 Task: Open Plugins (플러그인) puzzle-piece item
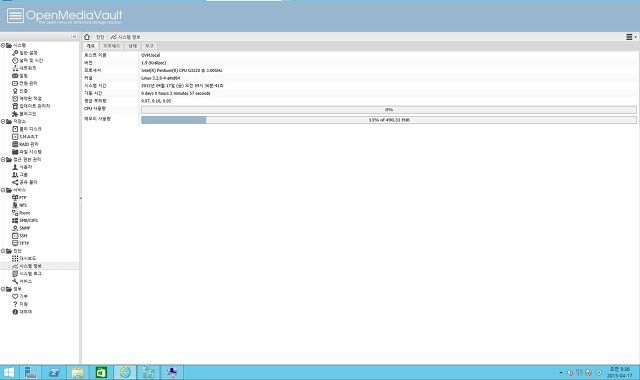24,114
